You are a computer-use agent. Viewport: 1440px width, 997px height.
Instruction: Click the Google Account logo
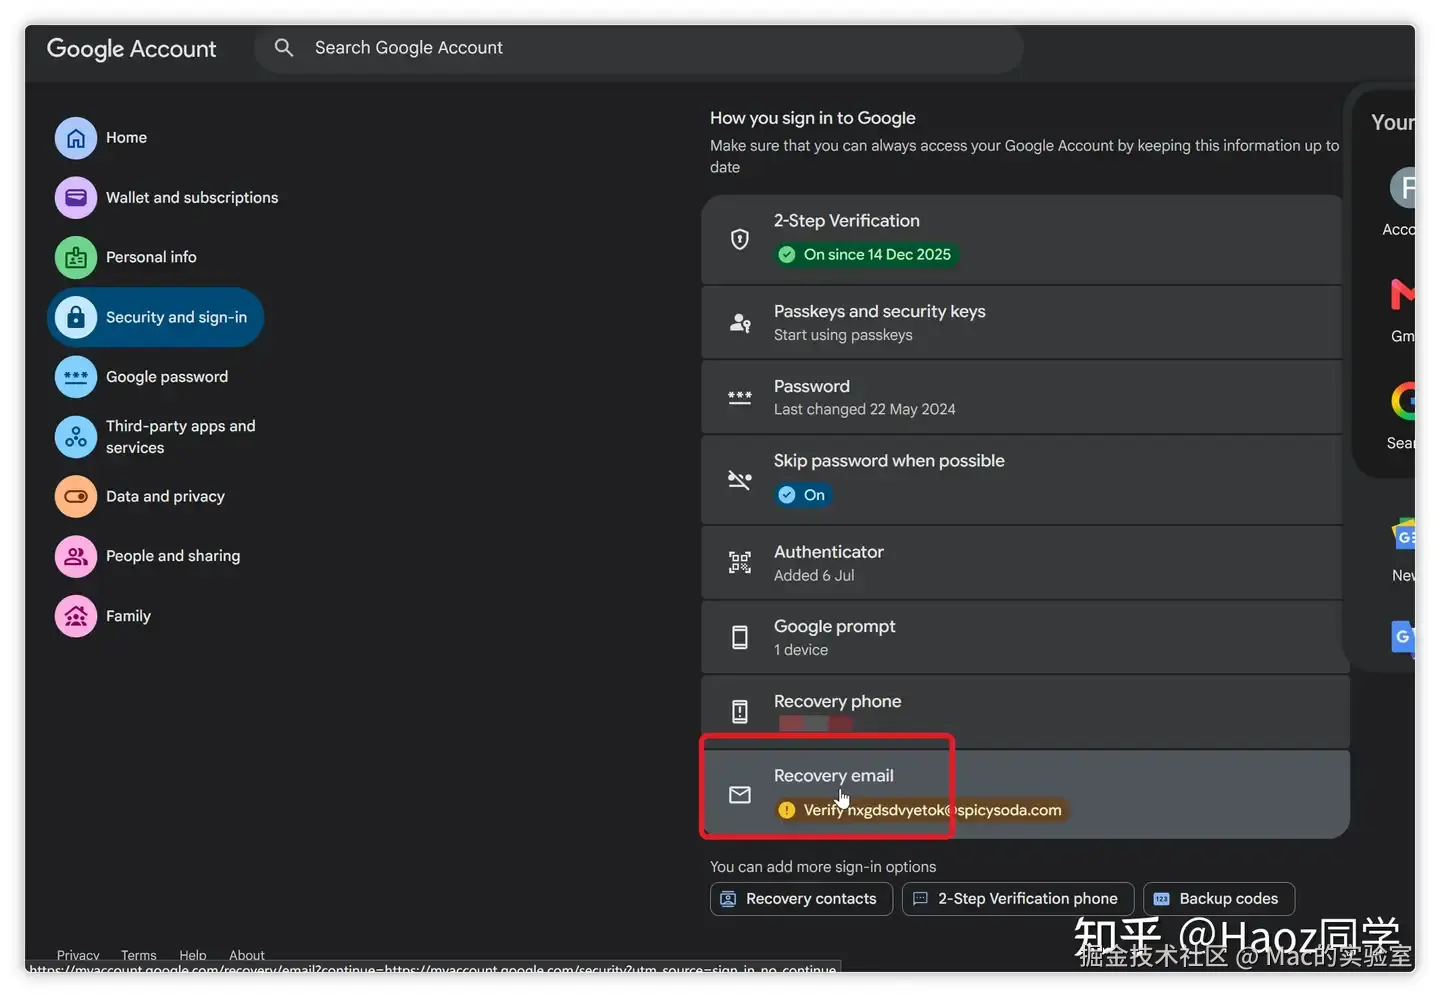tap(131, 49)
